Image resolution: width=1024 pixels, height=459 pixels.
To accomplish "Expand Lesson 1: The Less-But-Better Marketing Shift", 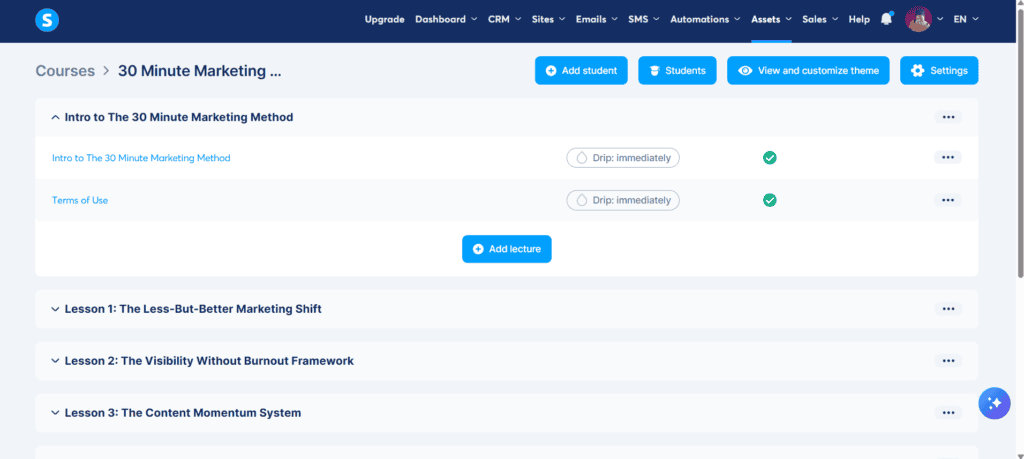I will tap(55, 309).
